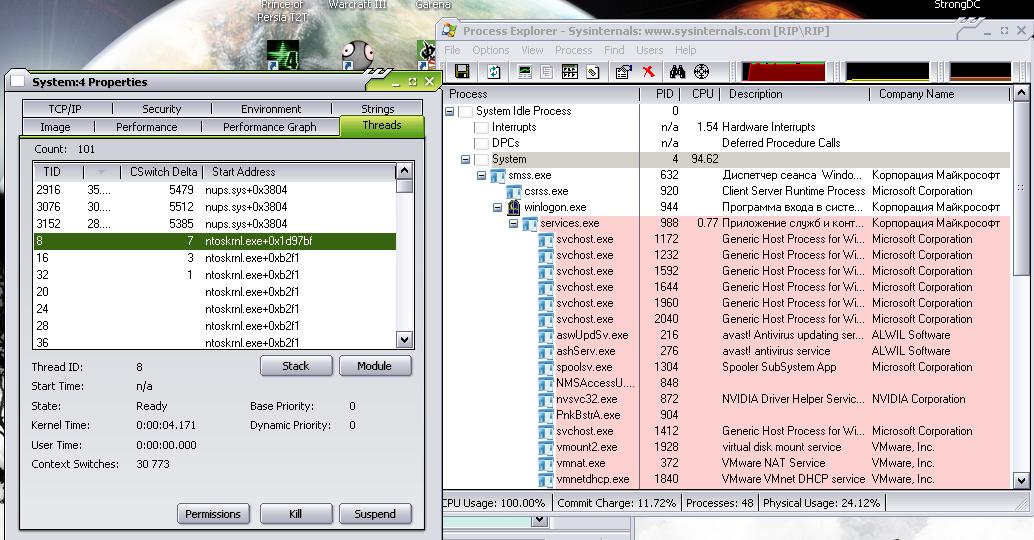Open Find with the binoculars icon
Screen dimensions: 1034x540
(x=677, y=72)
